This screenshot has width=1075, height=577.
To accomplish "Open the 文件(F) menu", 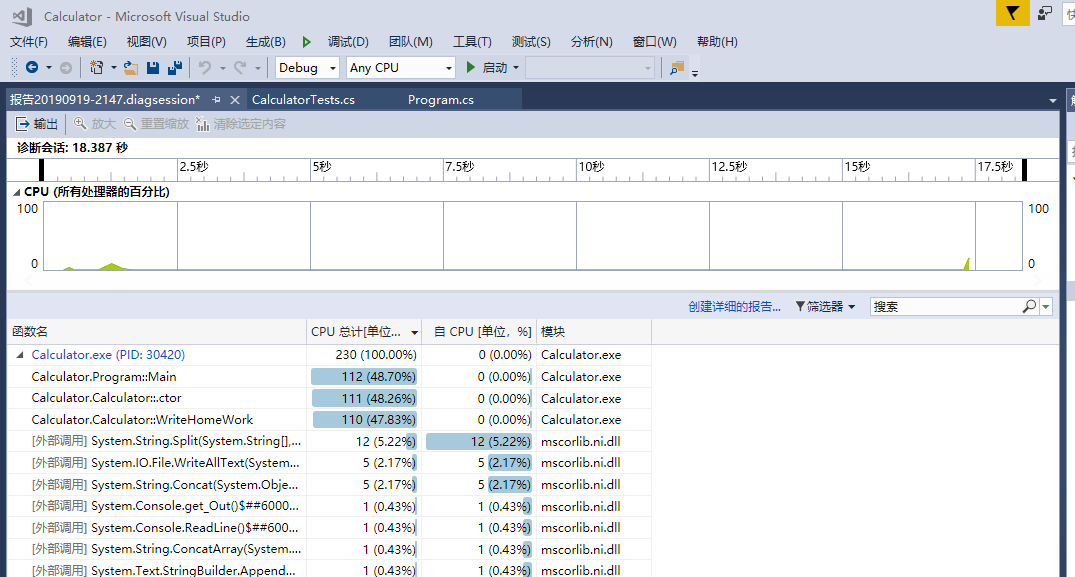I will (x=29, y=42).
